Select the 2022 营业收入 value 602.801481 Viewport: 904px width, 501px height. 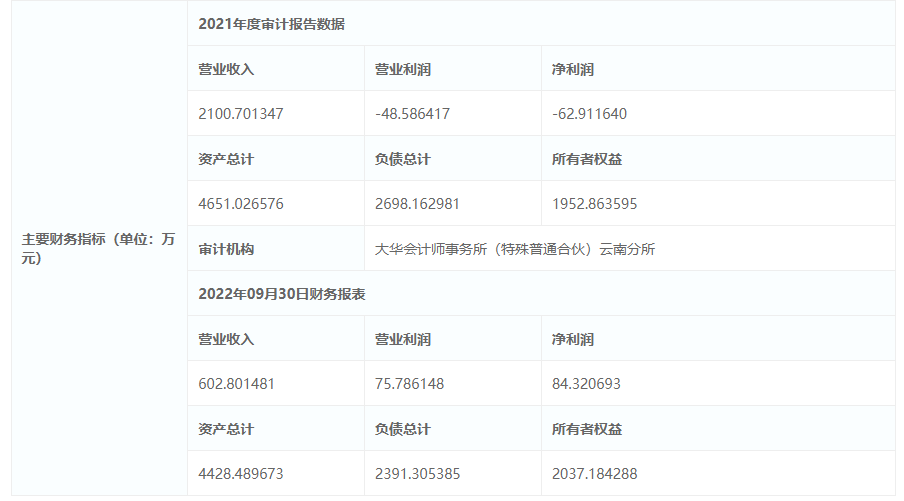(236, 384)
